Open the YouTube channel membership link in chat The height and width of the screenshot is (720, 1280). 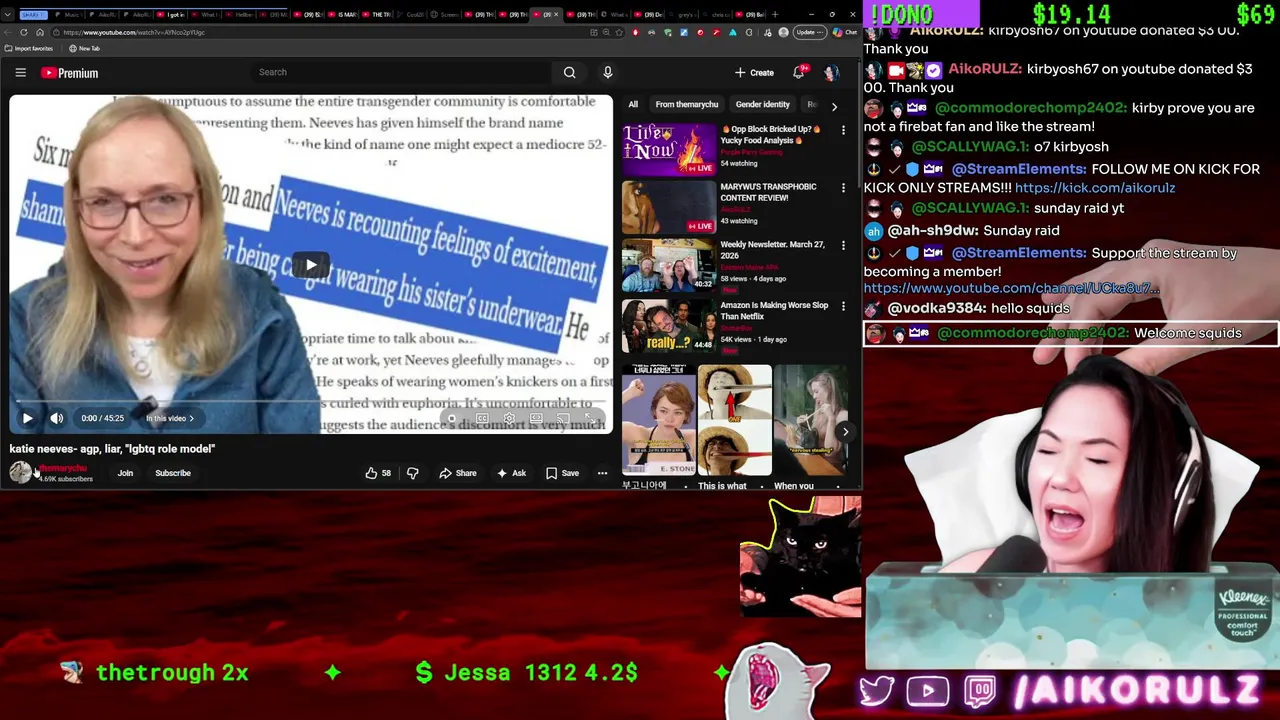(1011, 289)
